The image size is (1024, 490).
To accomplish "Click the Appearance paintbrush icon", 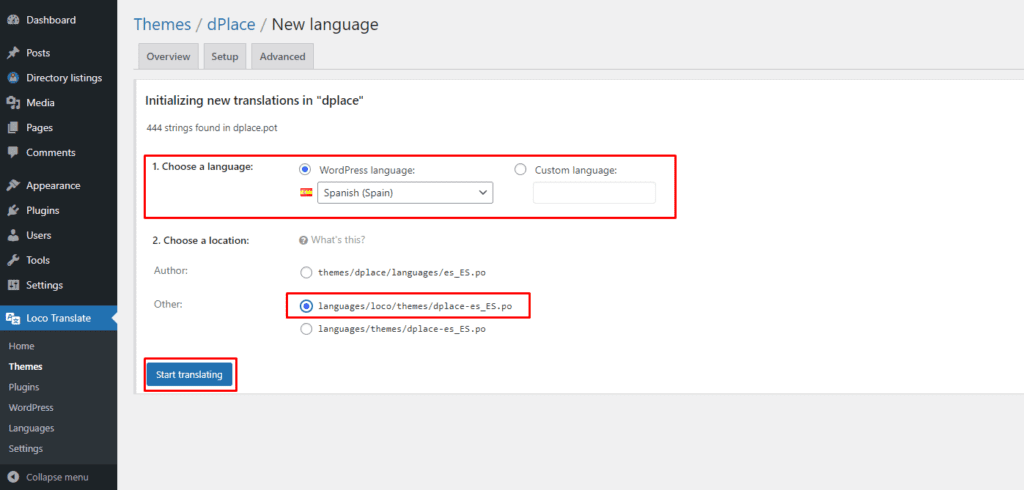I will pos(12,186).
